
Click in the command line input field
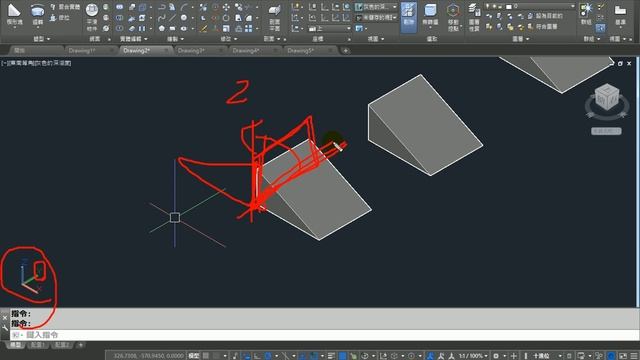pyautogui.click(x=324, y=335)
